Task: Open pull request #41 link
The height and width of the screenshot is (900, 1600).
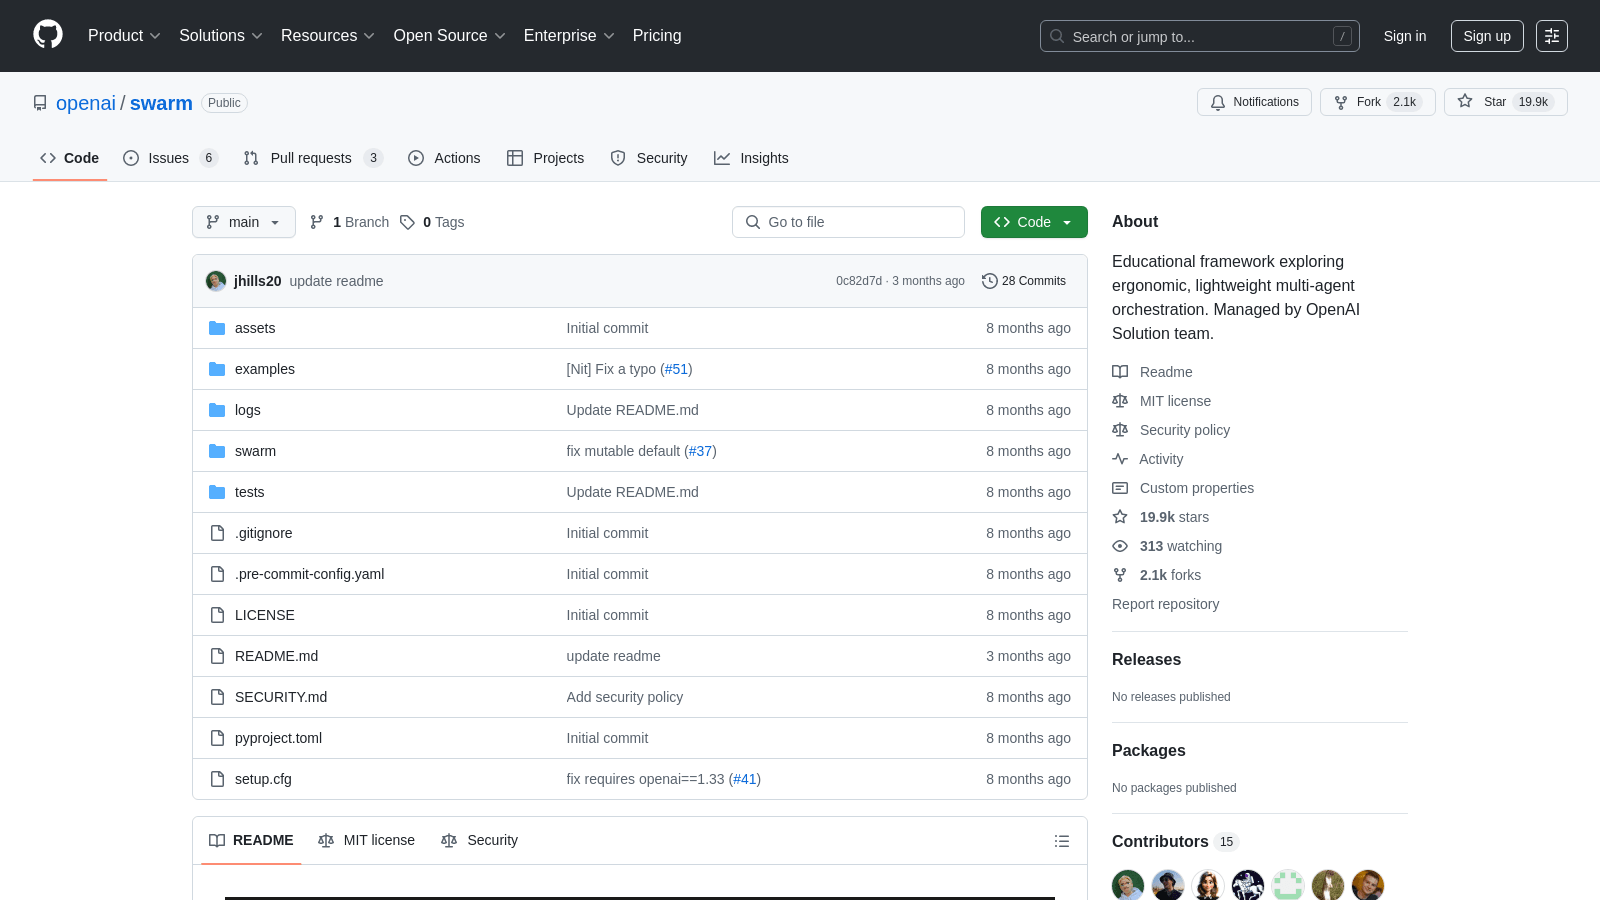Action: coord(745,779)
